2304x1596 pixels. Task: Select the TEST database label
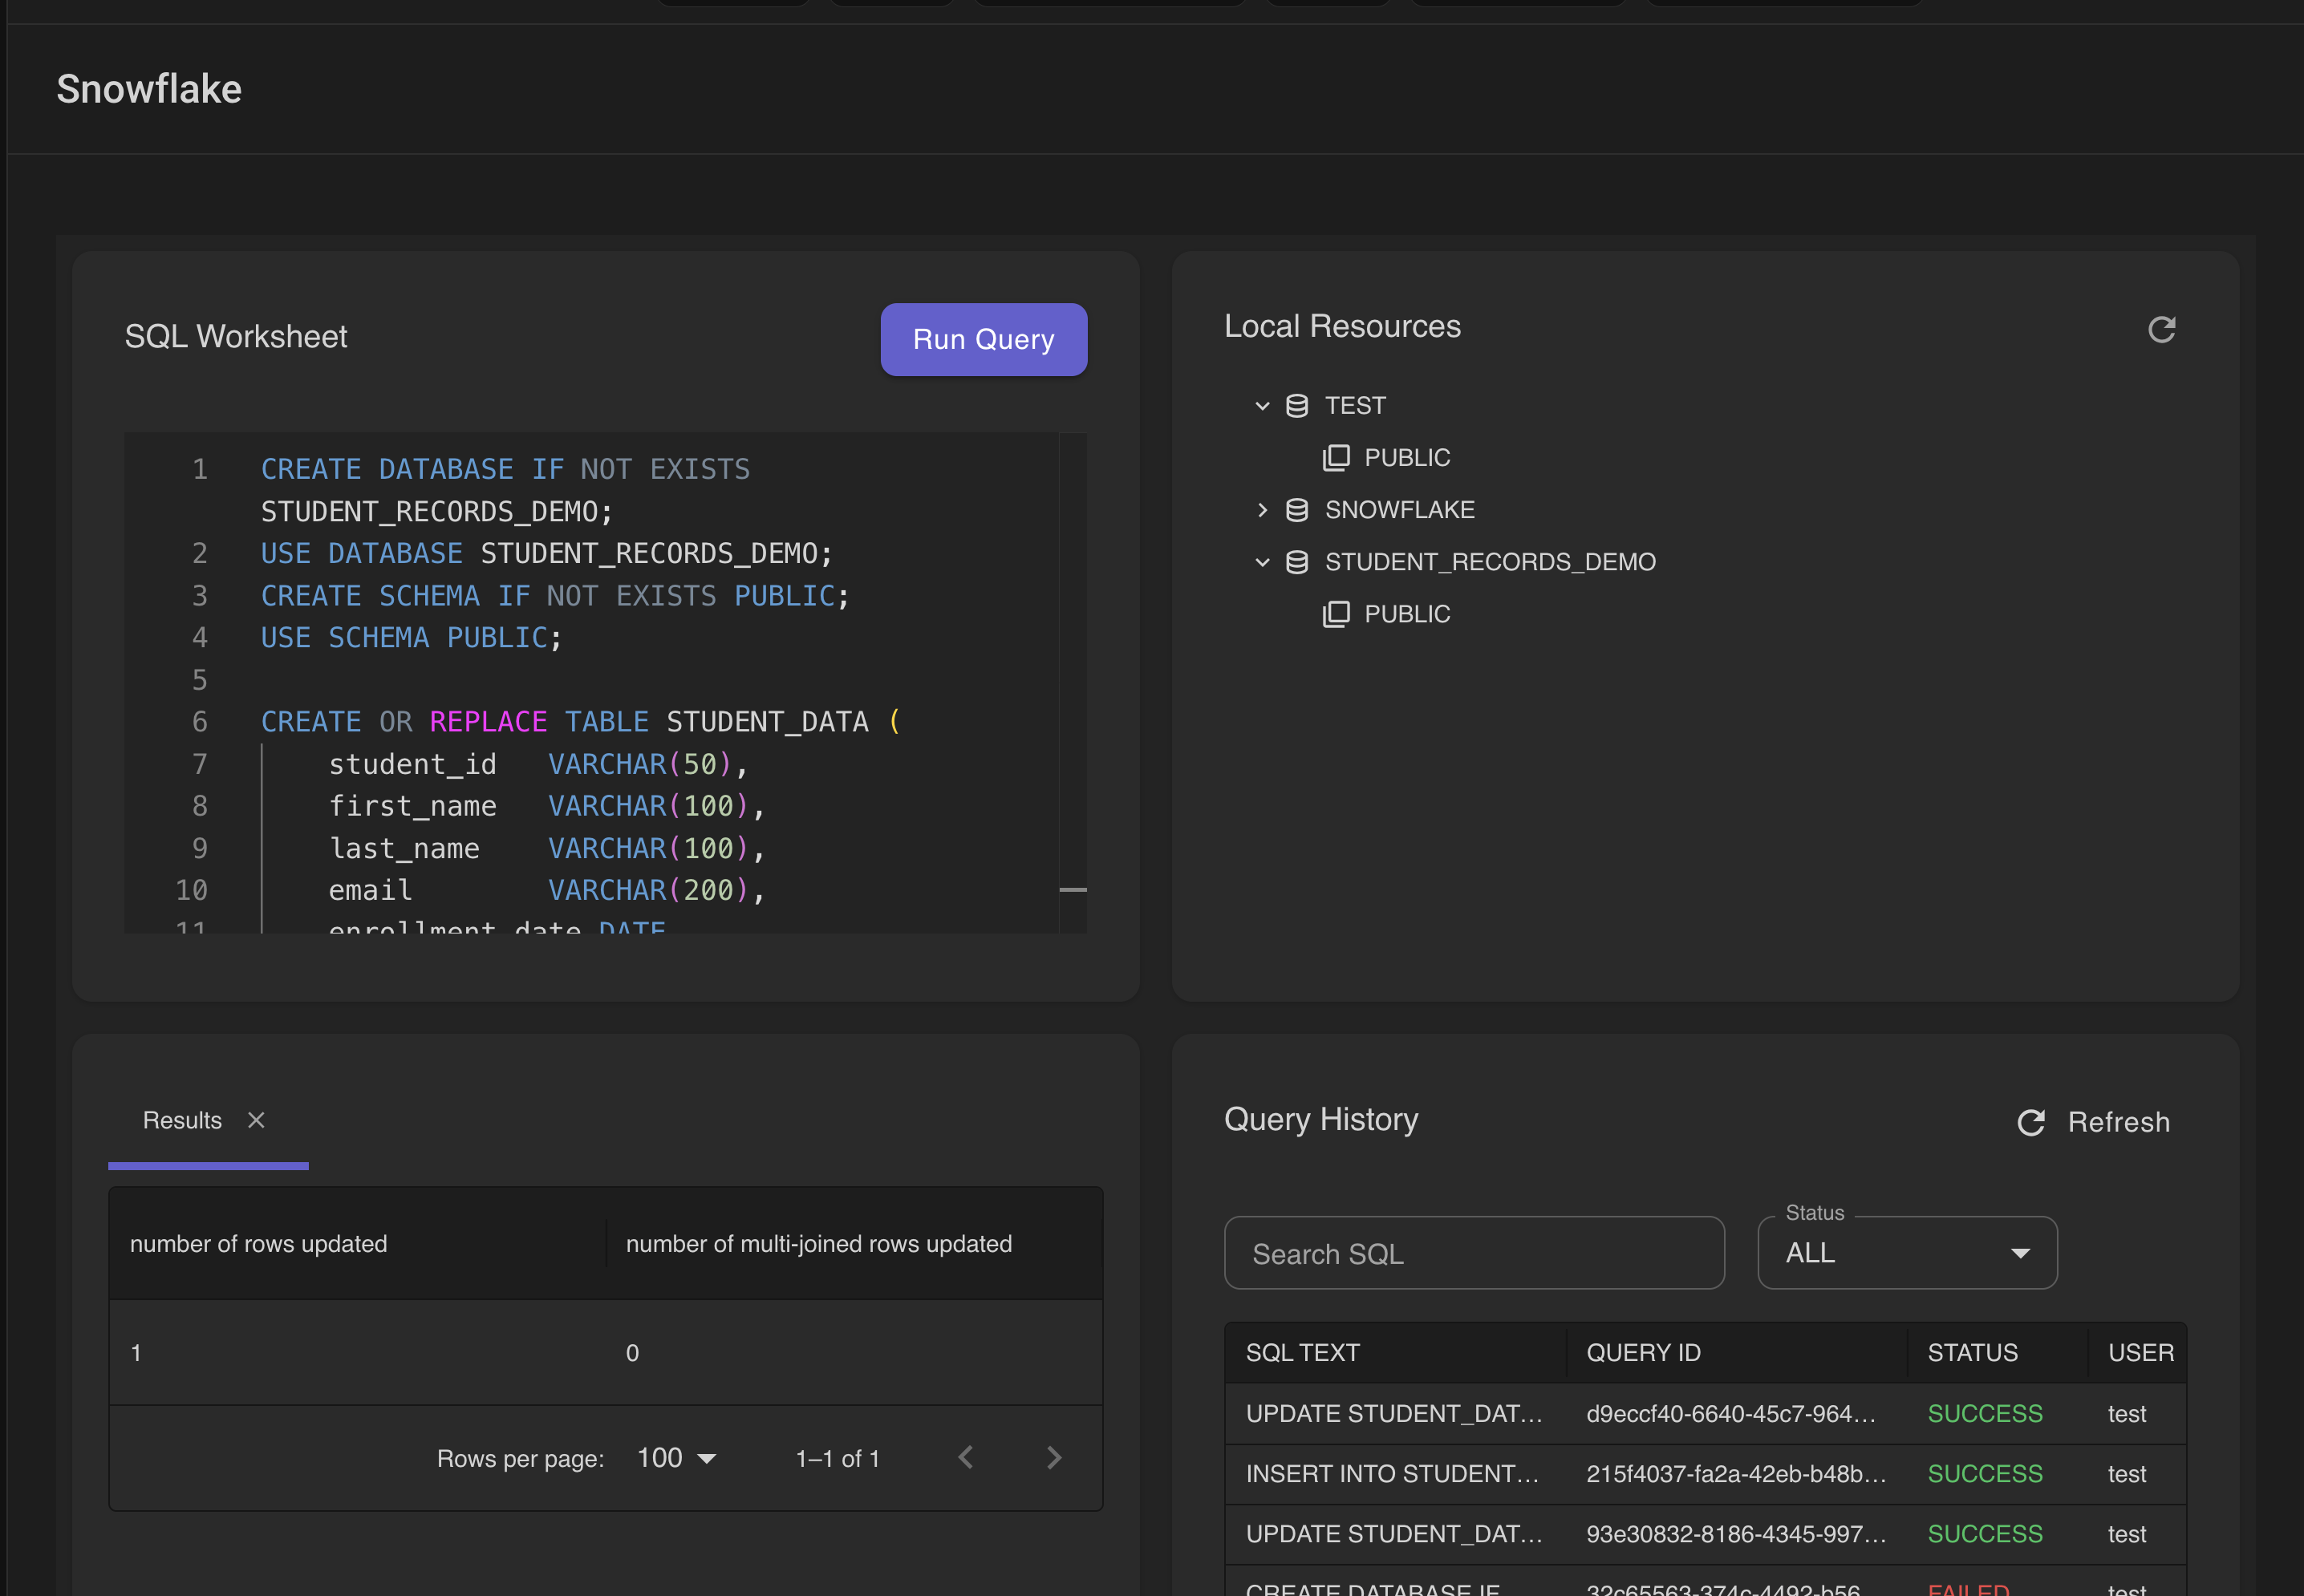tap(1355, 405)
